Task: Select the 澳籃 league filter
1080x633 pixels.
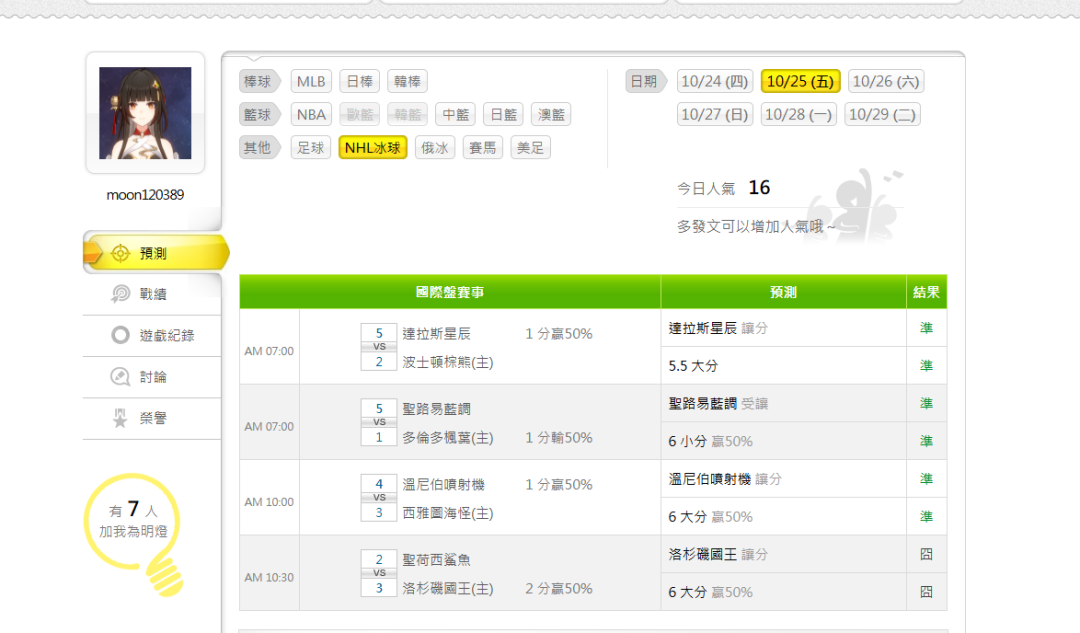Action: point(551,114)
